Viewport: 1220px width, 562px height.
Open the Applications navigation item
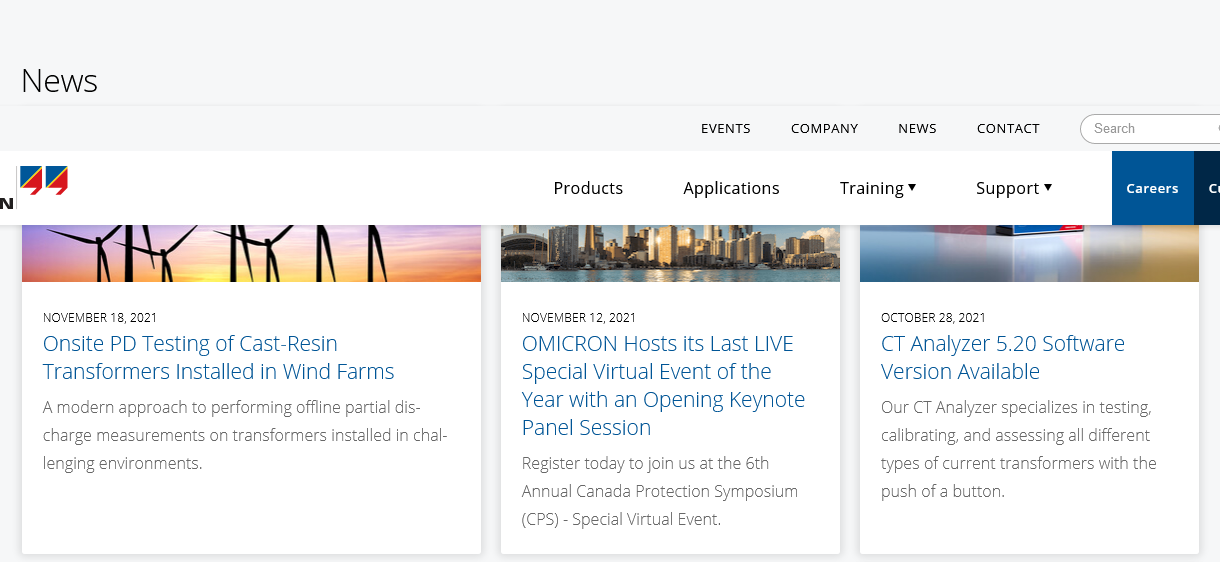tap(731, 188)
